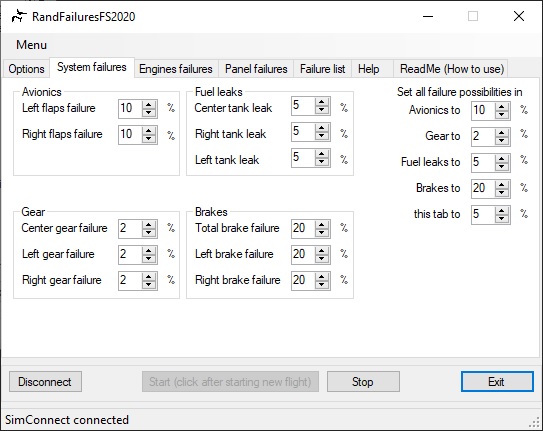The image size is (543, 431).
Task: Increase the 'Fuel leaks to' value
Action: 501,159
